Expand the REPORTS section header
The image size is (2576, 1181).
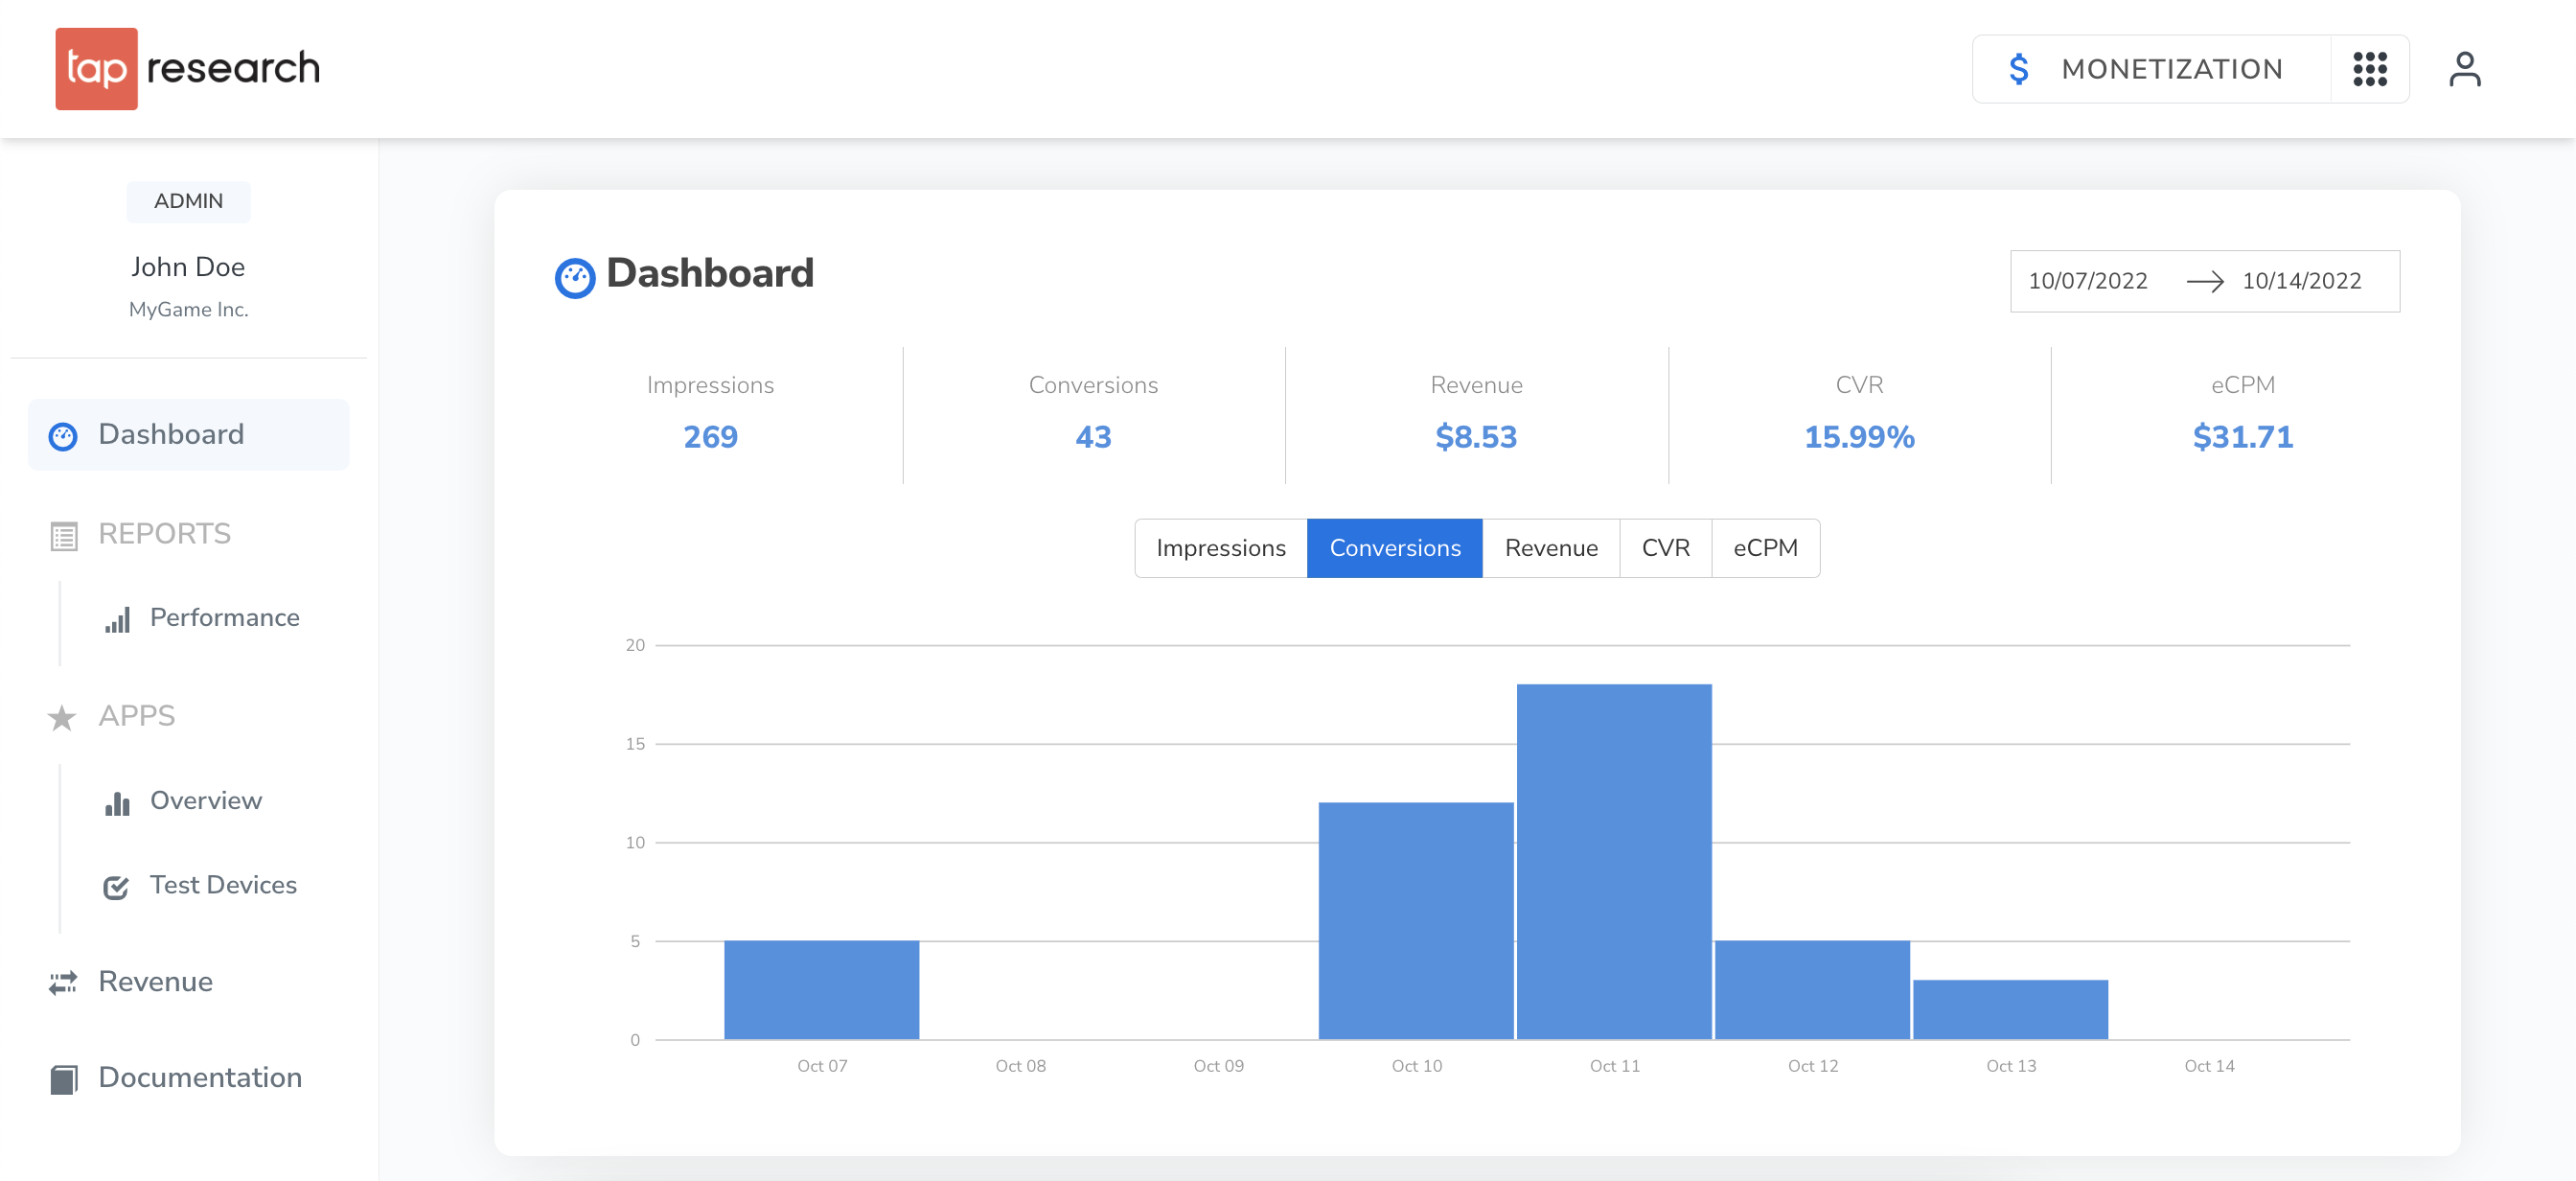pos(164,532)
